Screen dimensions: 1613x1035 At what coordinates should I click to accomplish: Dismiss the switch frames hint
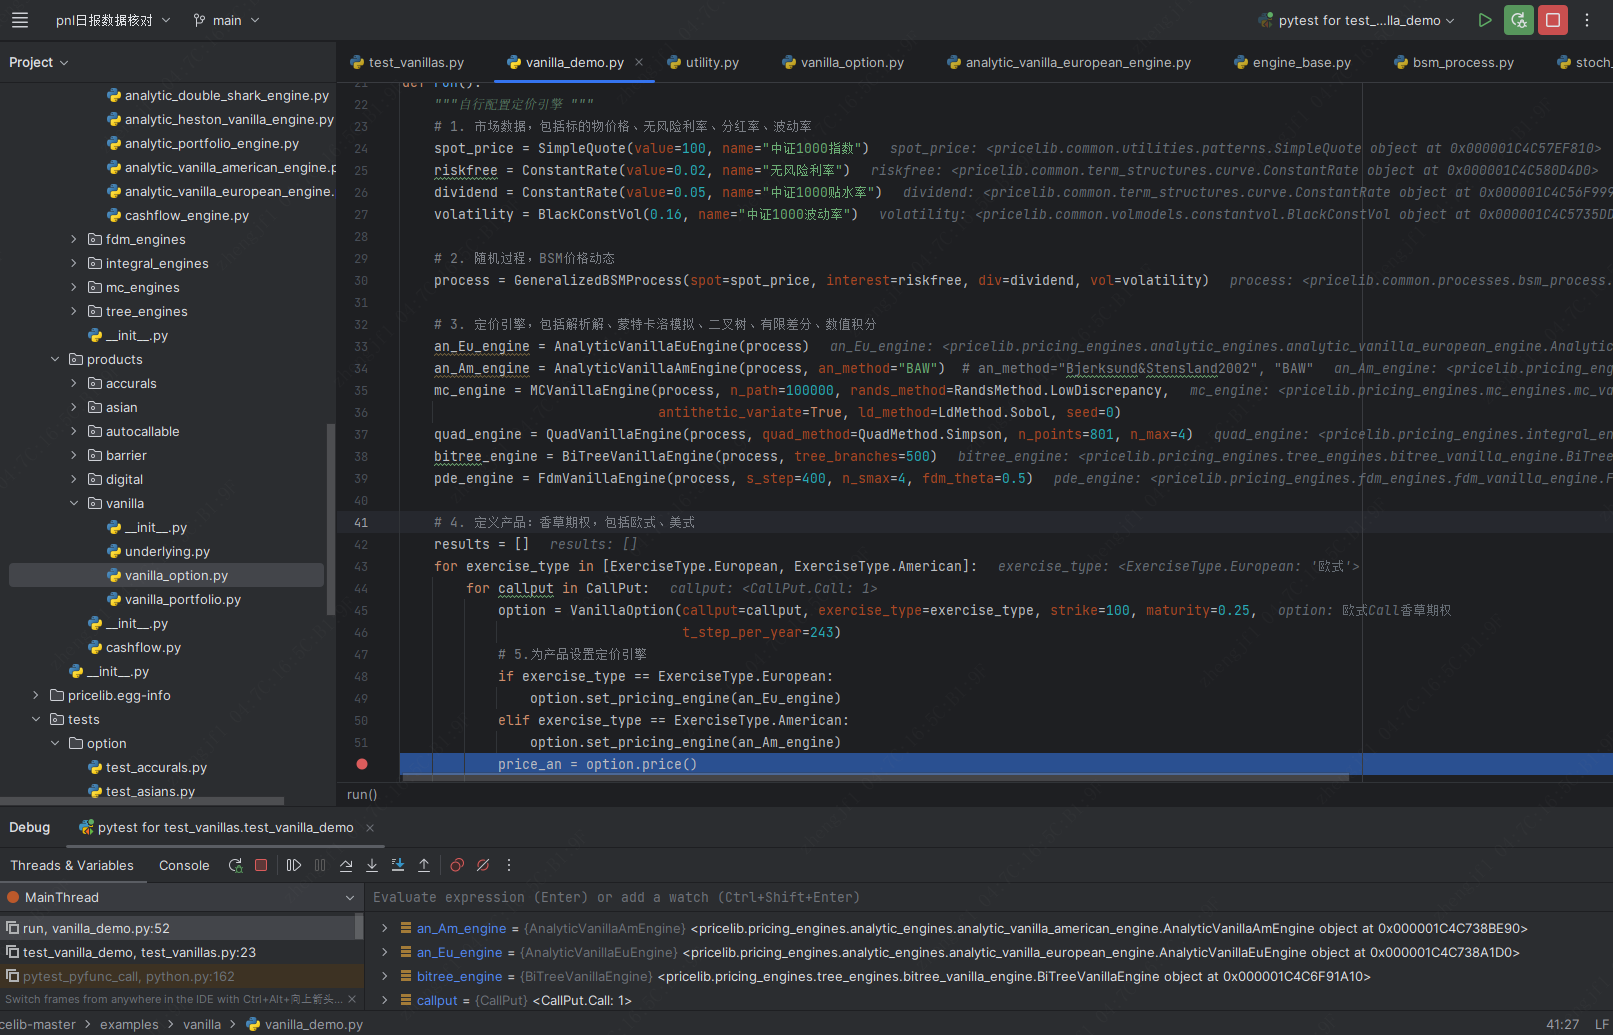click(x=353, y=999)
